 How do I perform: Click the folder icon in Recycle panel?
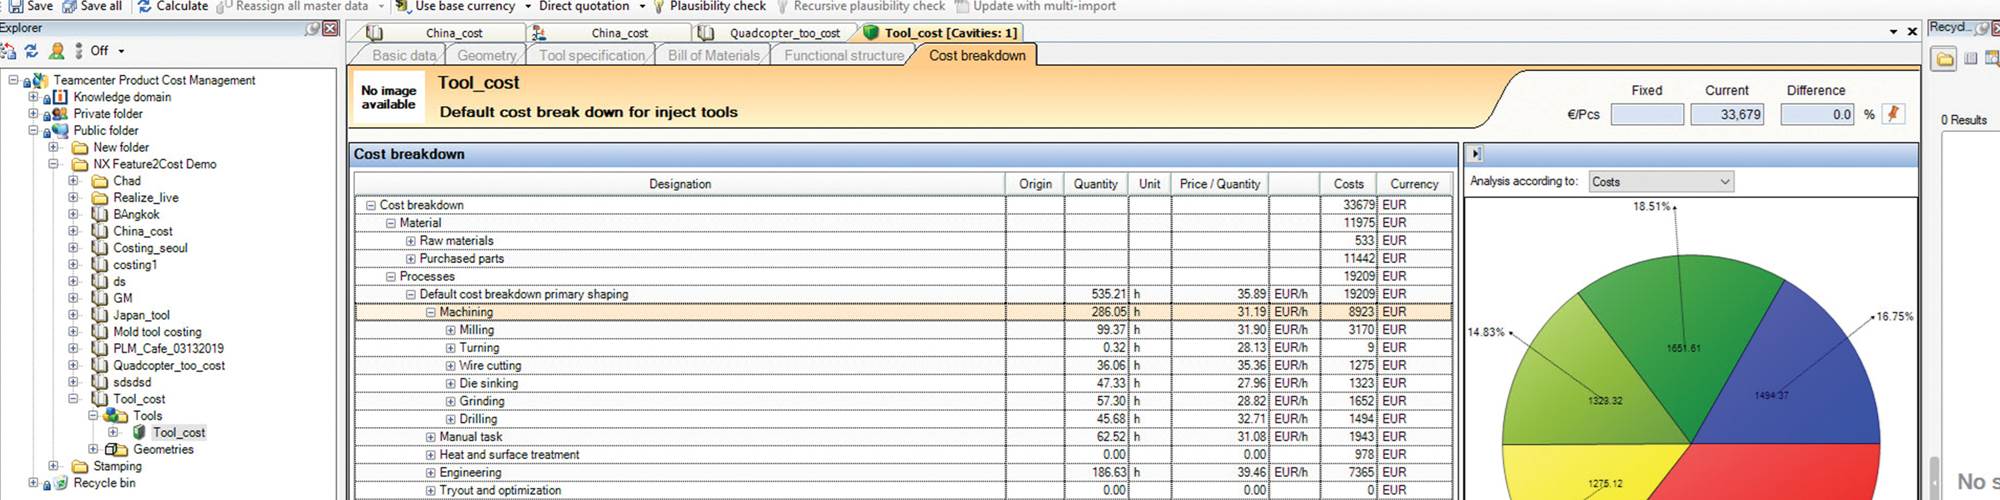point(1944,59)
